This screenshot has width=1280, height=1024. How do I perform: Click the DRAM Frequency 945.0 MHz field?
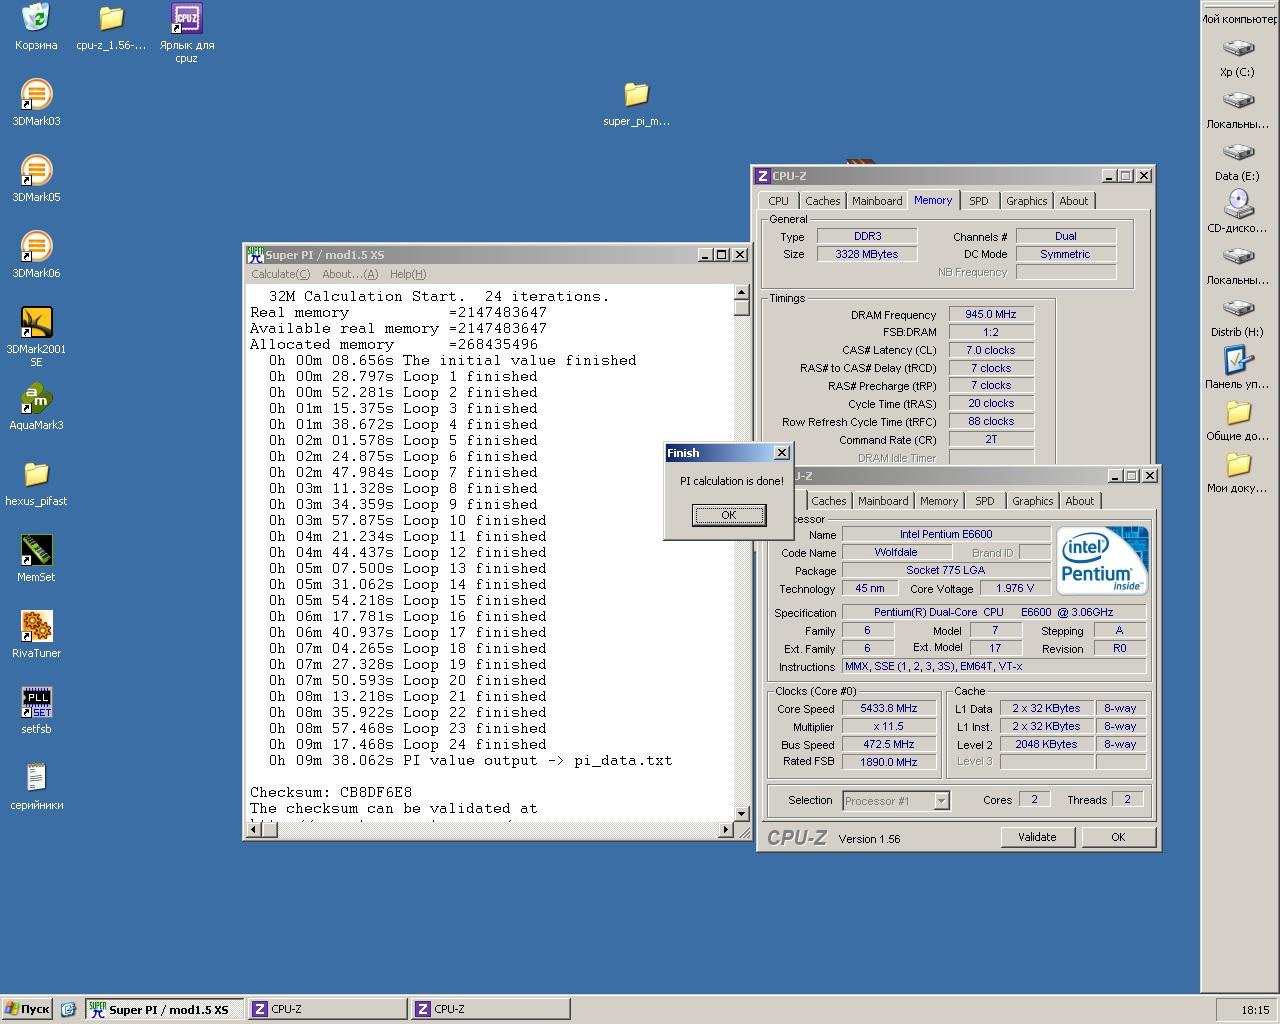tap(991, 314)
